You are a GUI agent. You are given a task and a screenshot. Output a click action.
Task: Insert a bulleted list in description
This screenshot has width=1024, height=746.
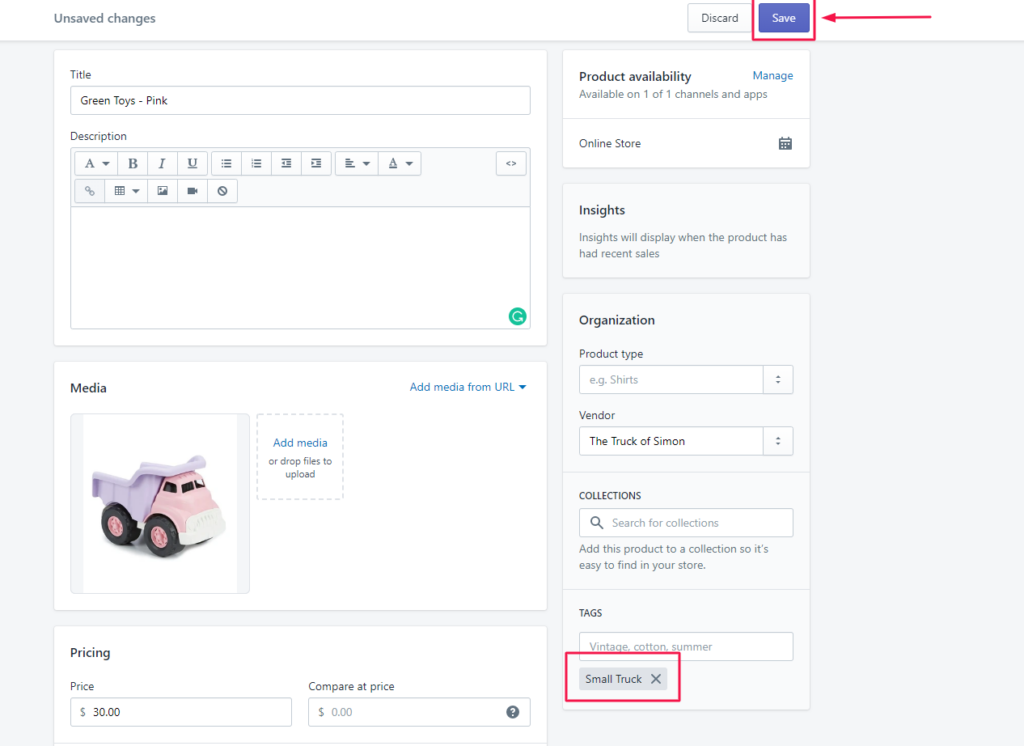click(227, 163)
